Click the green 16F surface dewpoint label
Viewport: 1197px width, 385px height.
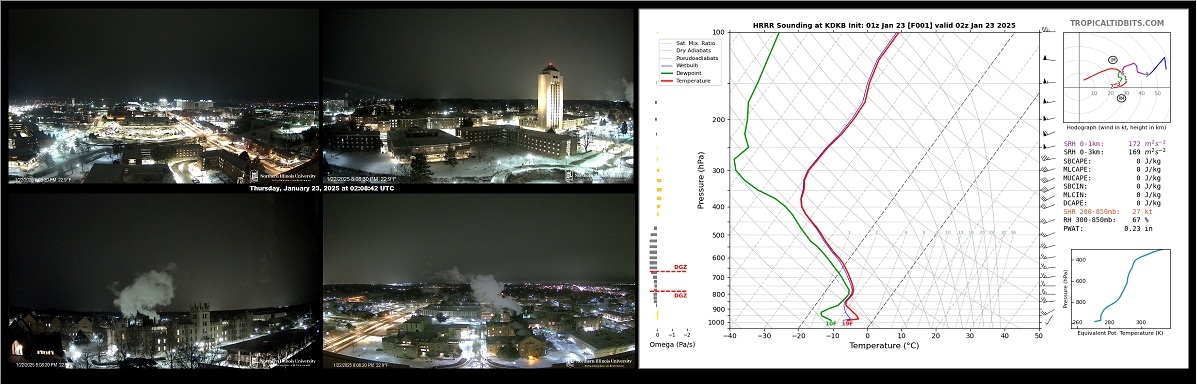coord(831,324)
